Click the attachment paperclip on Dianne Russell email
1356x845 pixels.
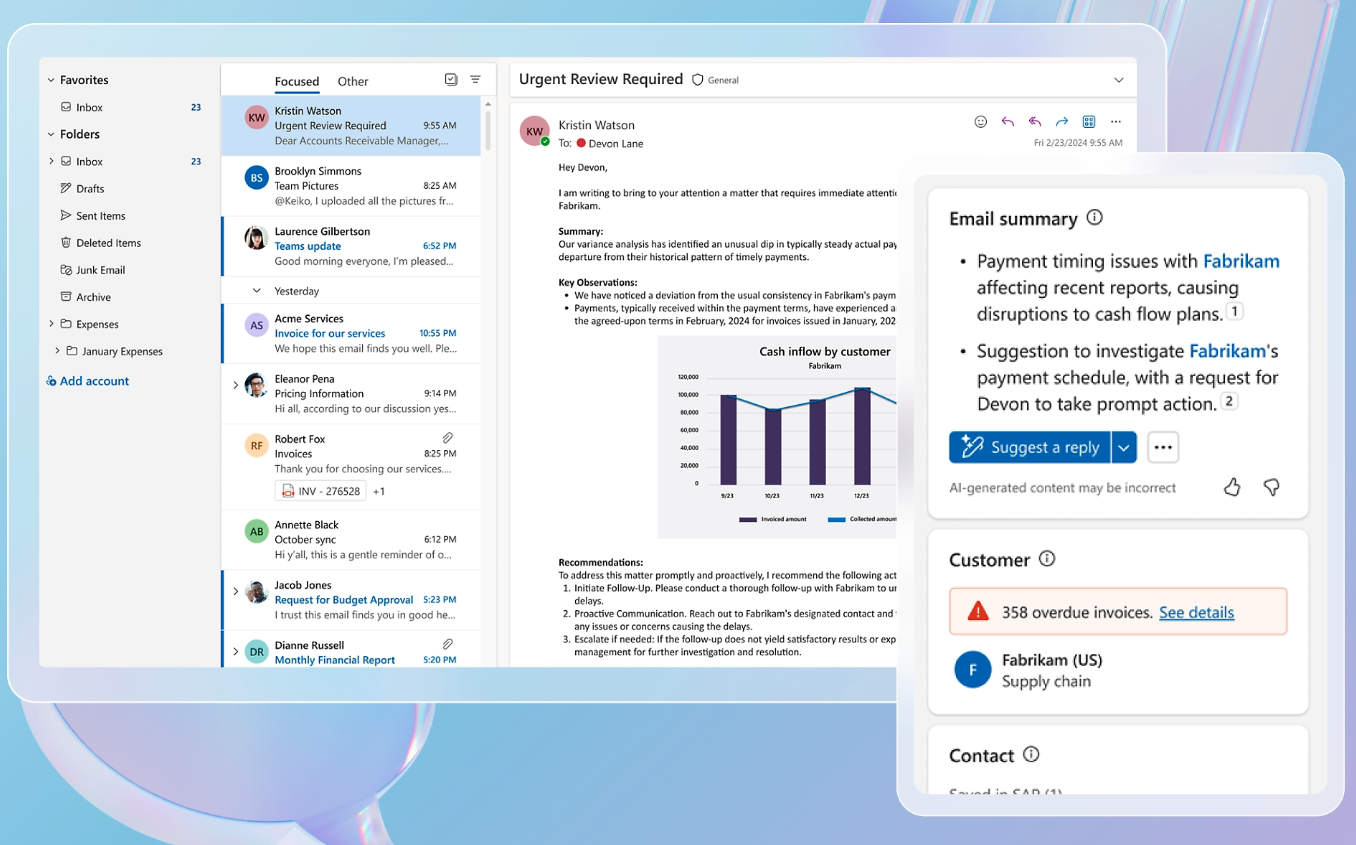[448, 644]
